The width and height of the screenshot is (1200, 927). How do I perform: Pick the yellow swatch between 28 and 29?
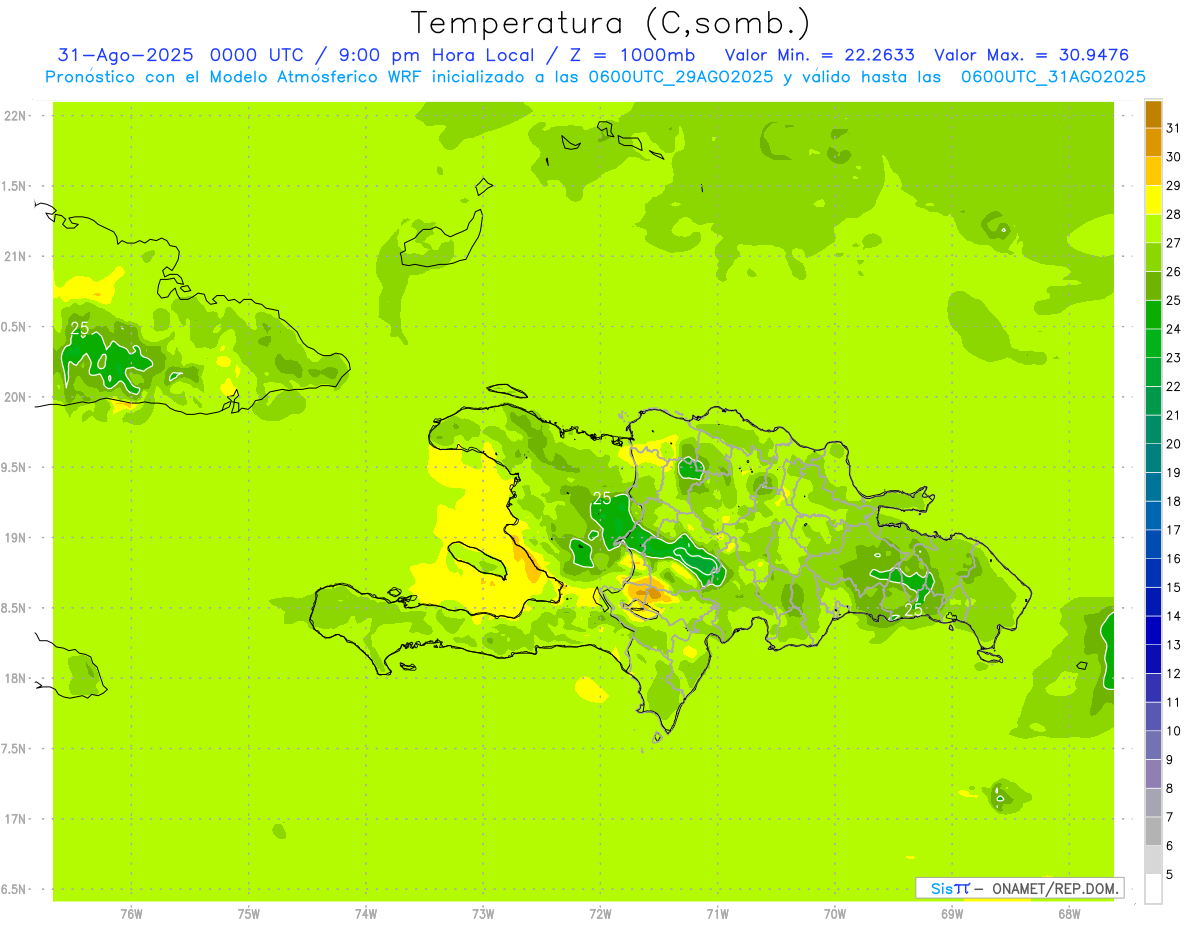tap(1153, 200)
